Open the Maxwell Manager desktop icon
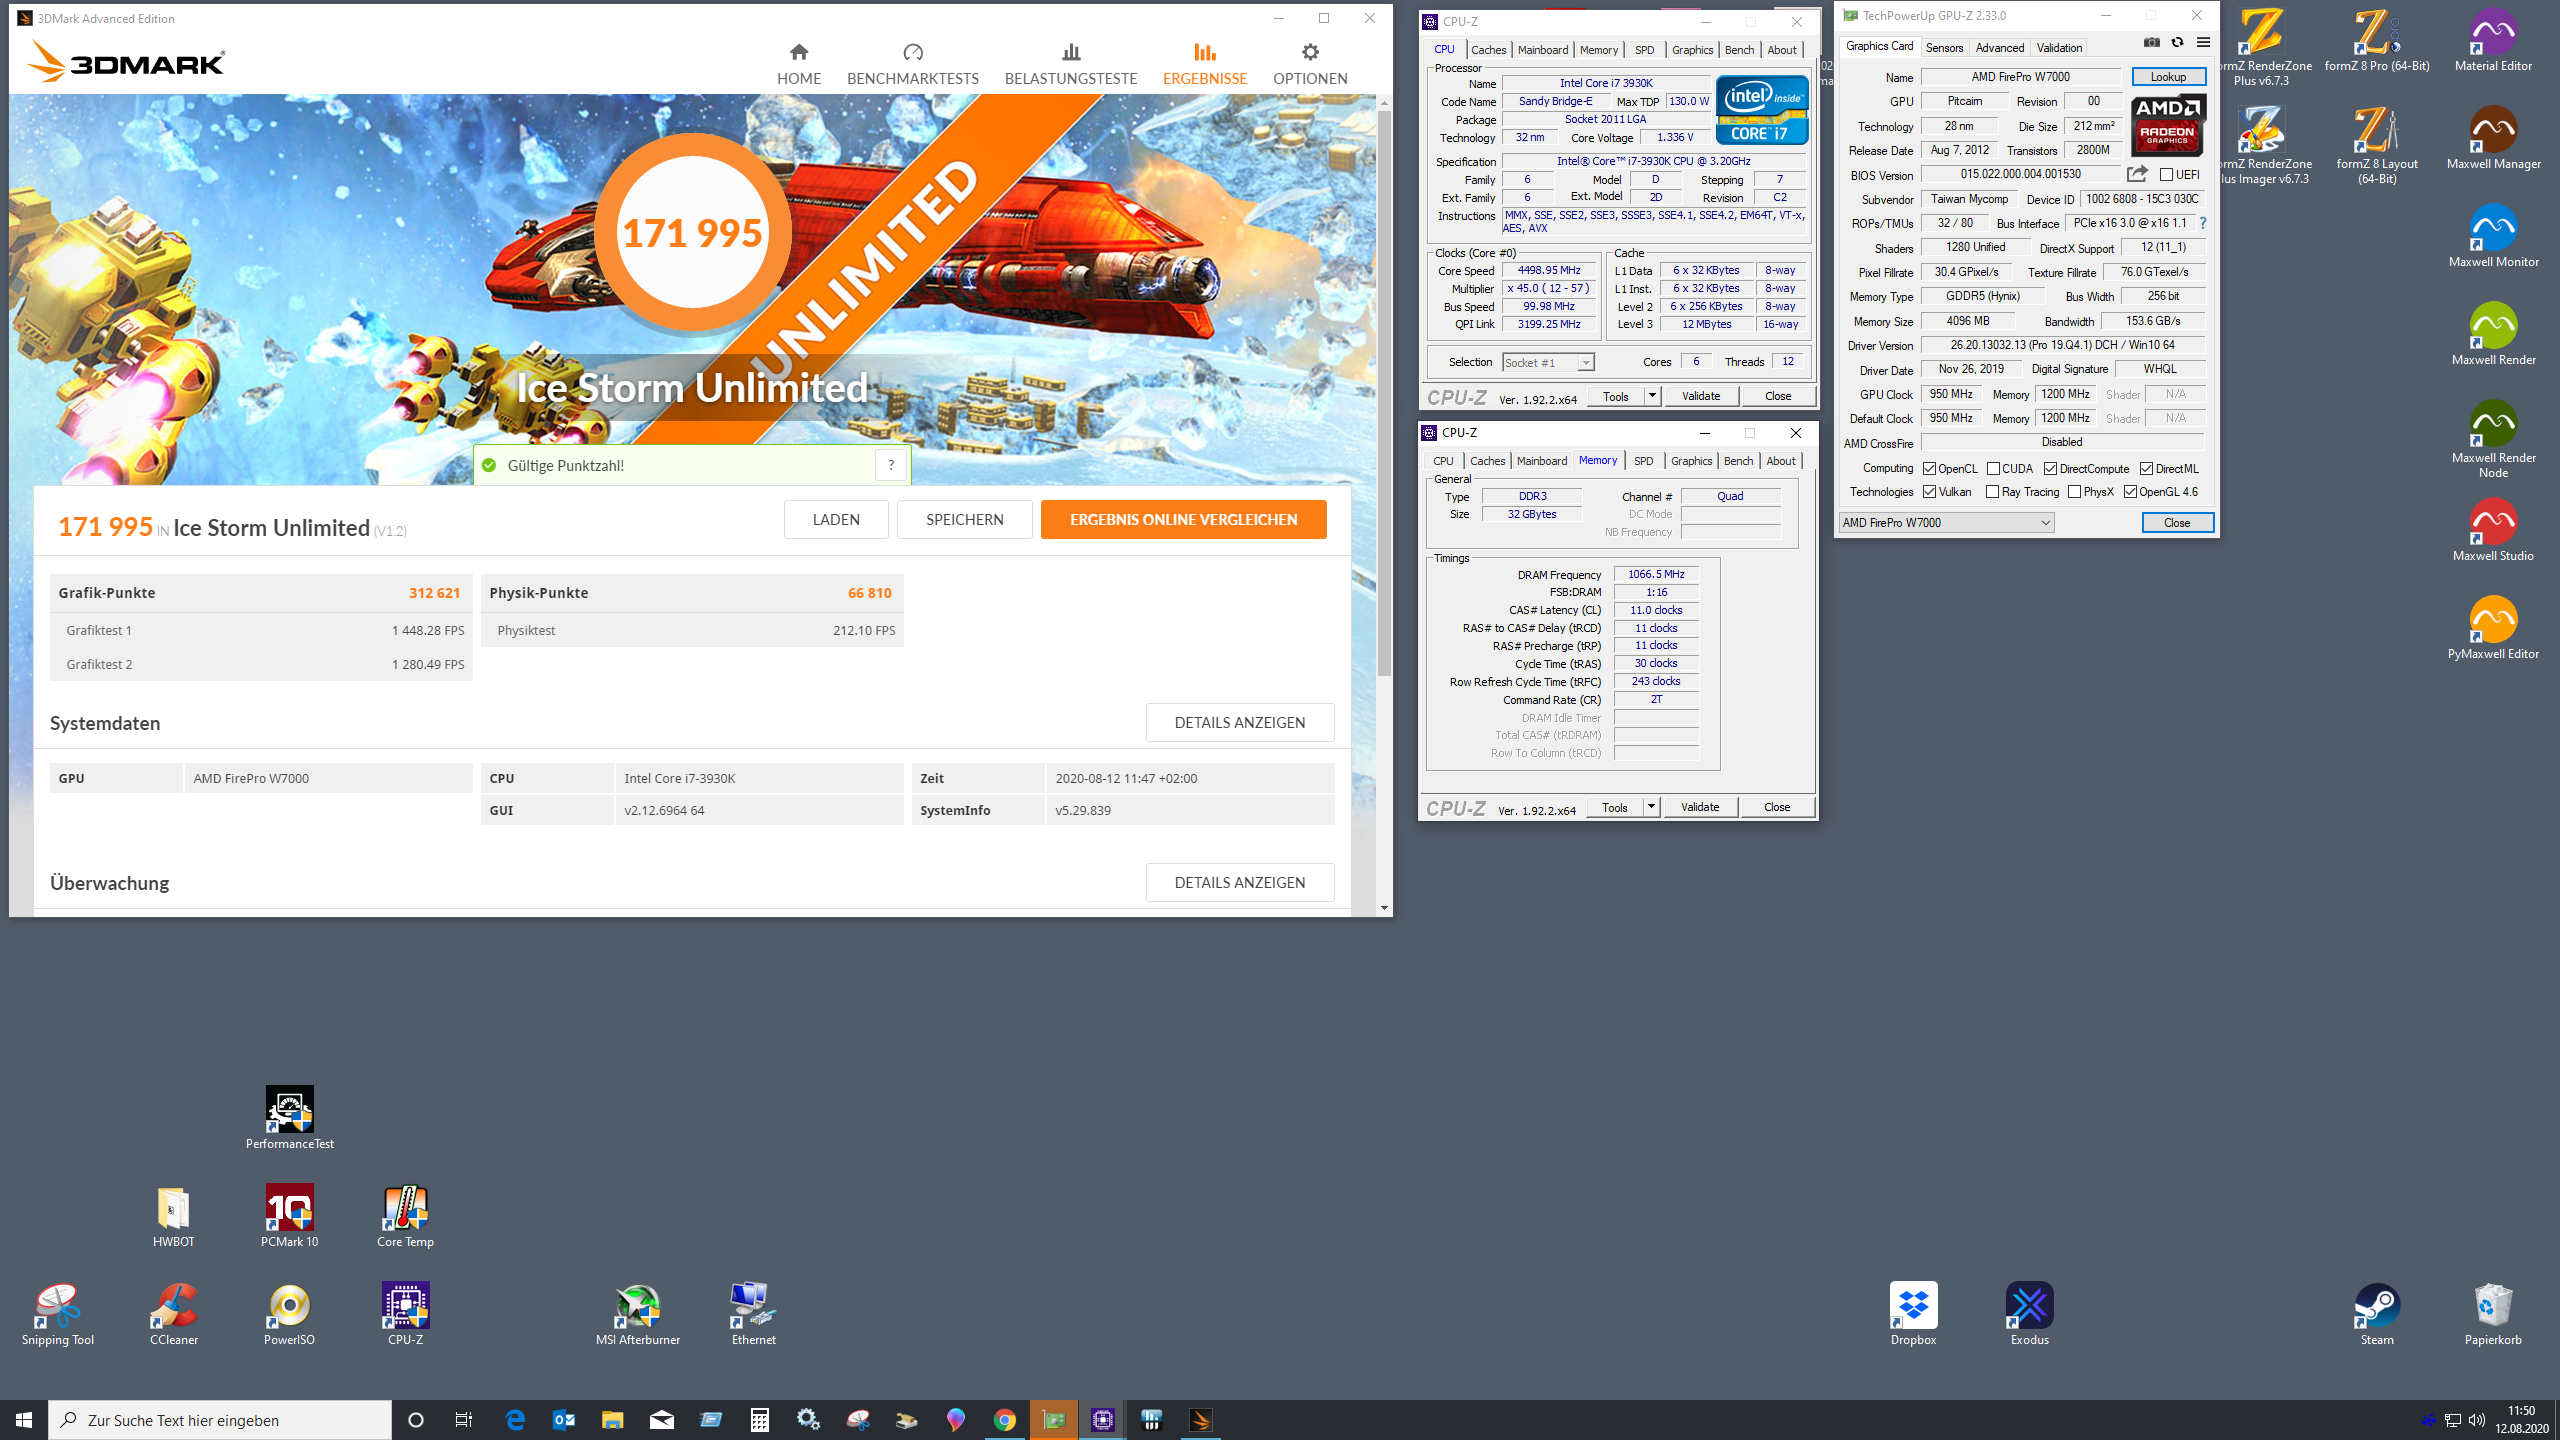 coord(2493,139)
